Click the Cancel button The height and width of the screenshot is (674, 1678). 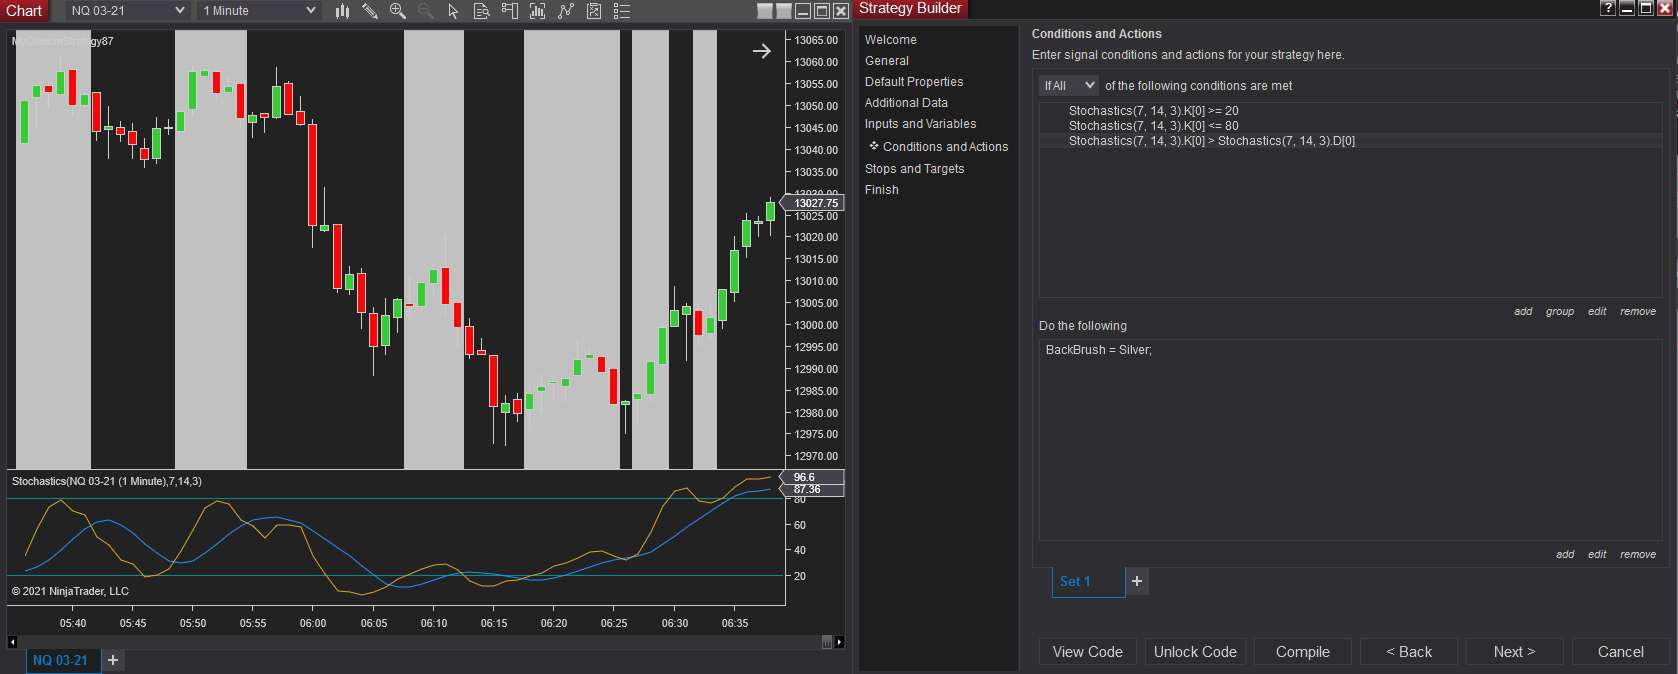1620,652
